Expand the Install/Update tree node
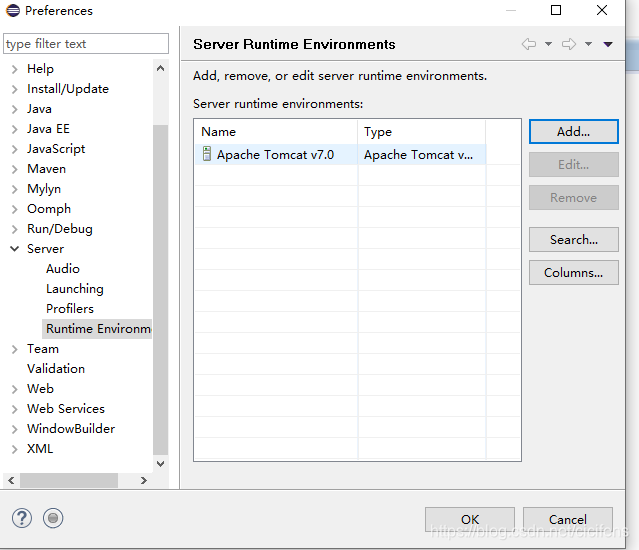Viewport: 639px width, 550px height. point(15,89)
